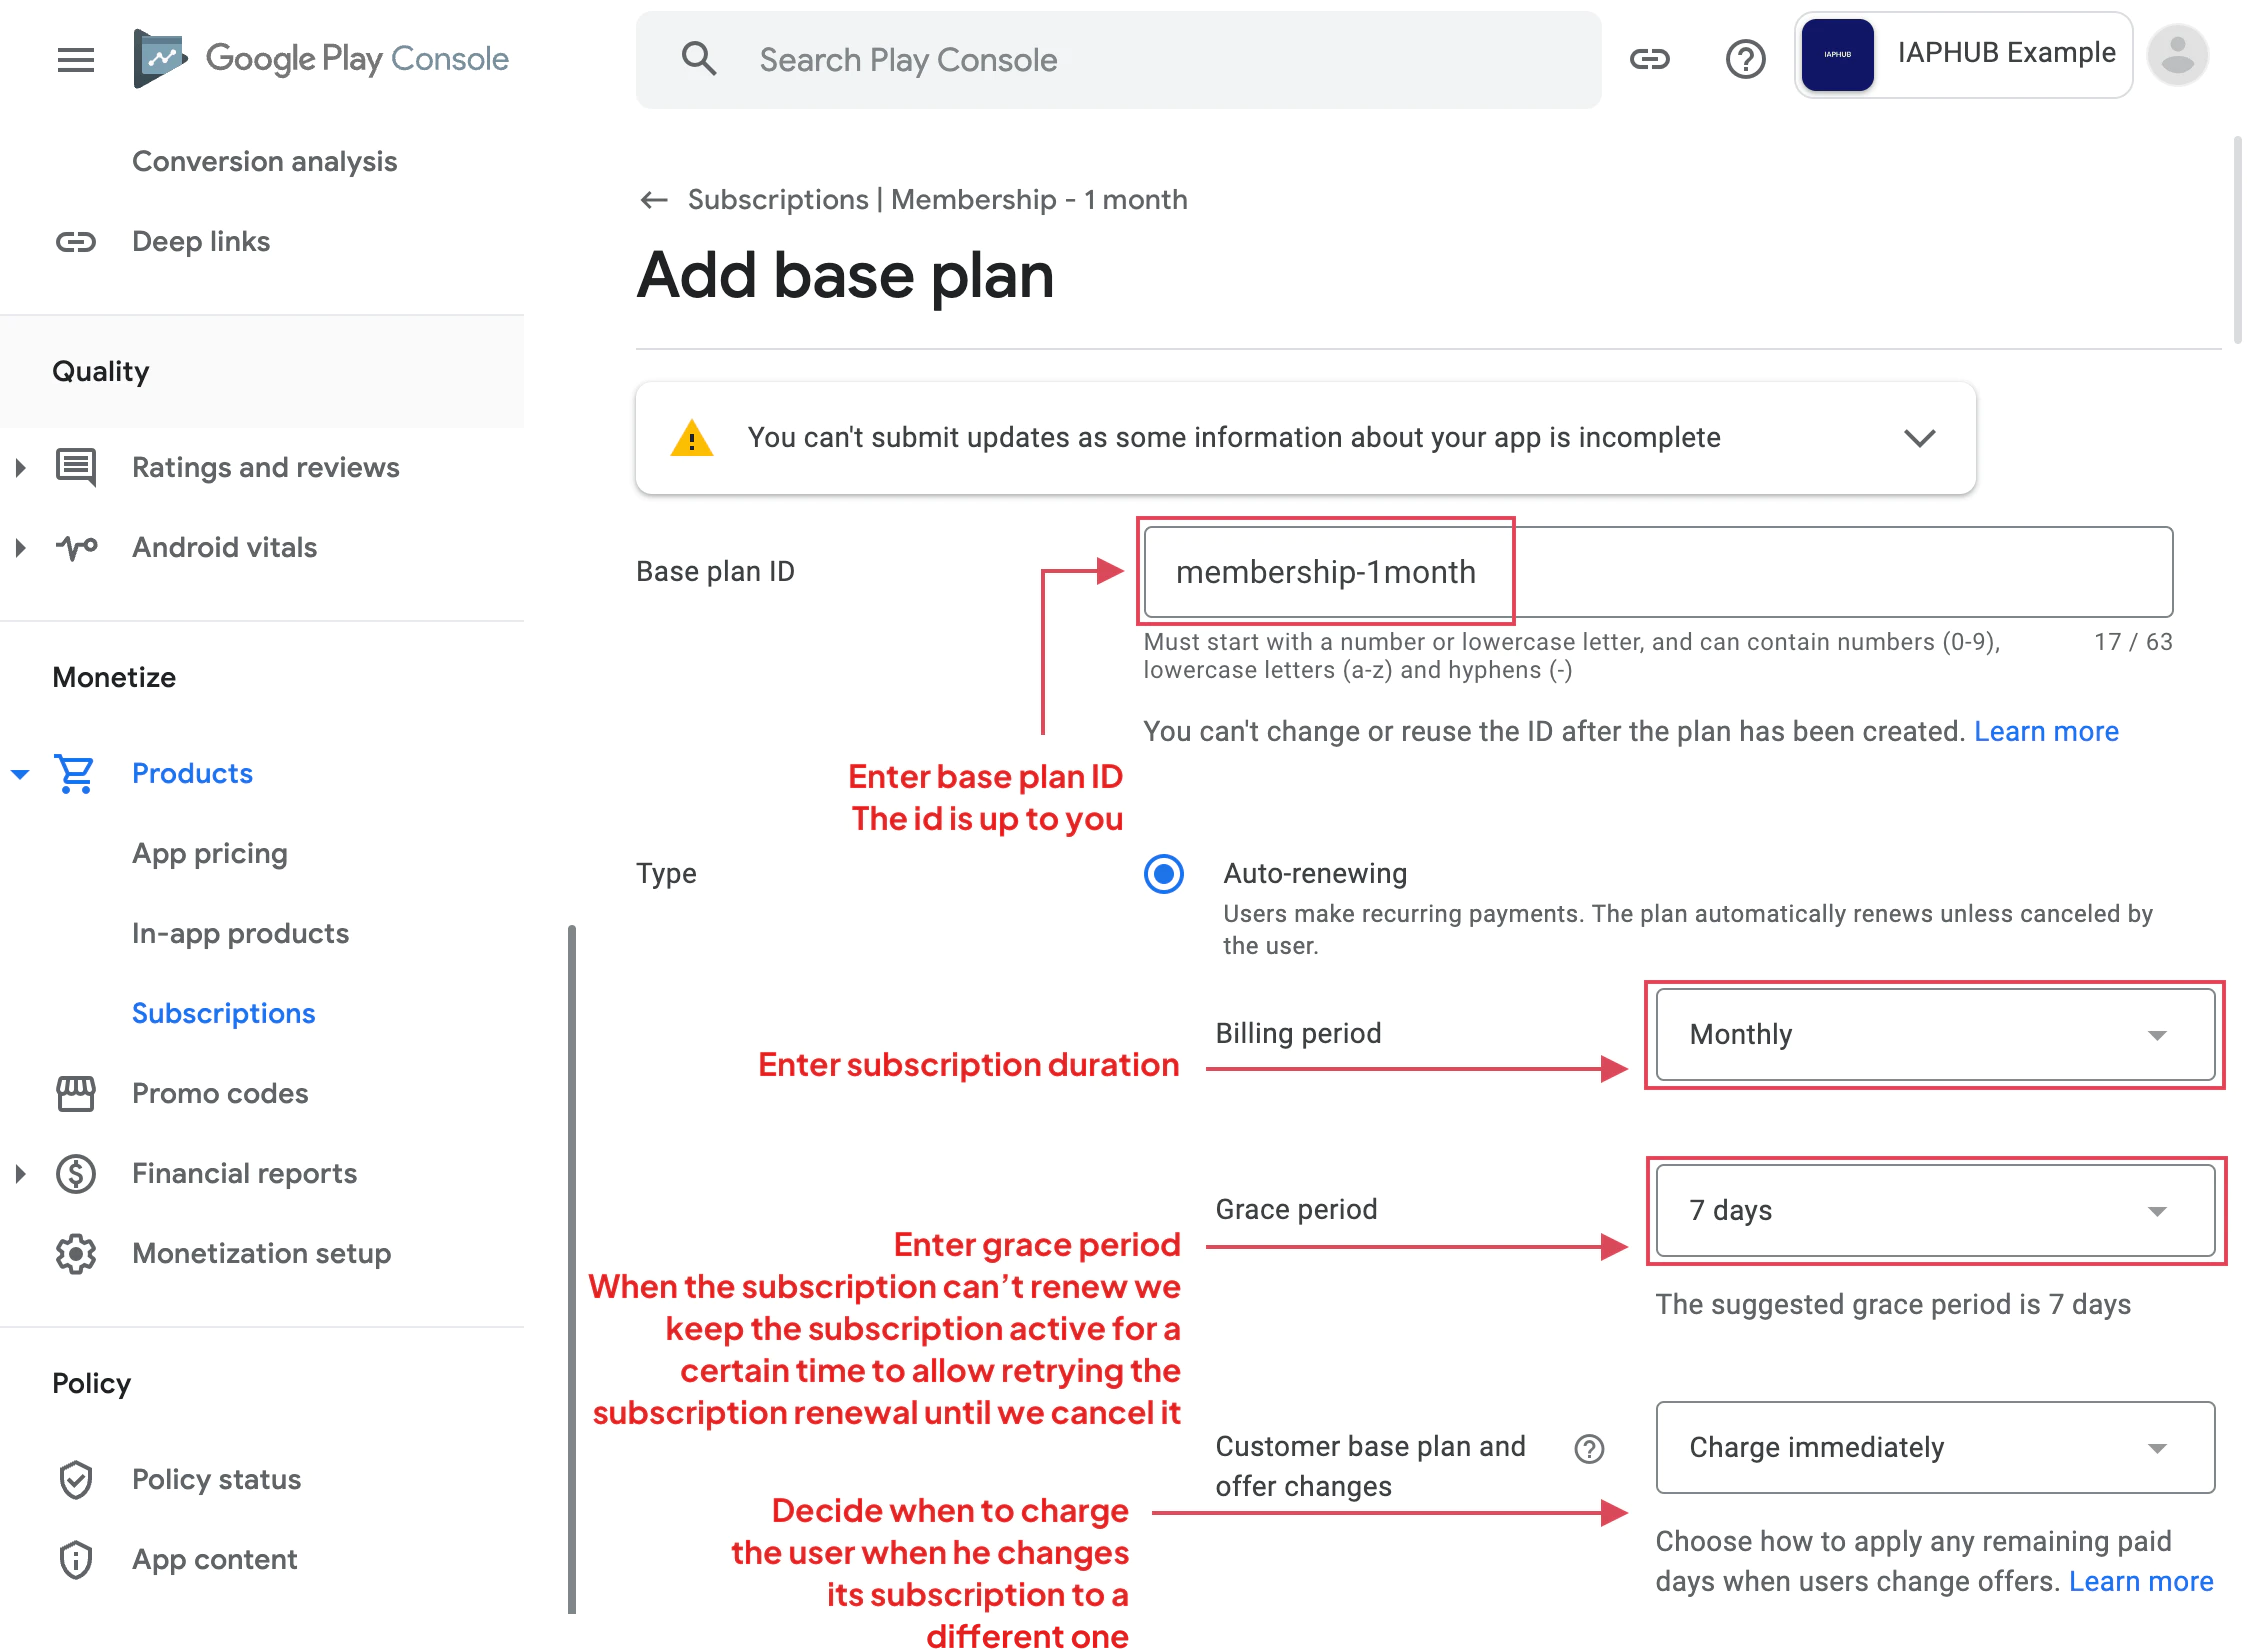Click the Policy status shield checkmark
Screen dimensions: 2250x1650
pyautogui.click(x=75, y=1479)
